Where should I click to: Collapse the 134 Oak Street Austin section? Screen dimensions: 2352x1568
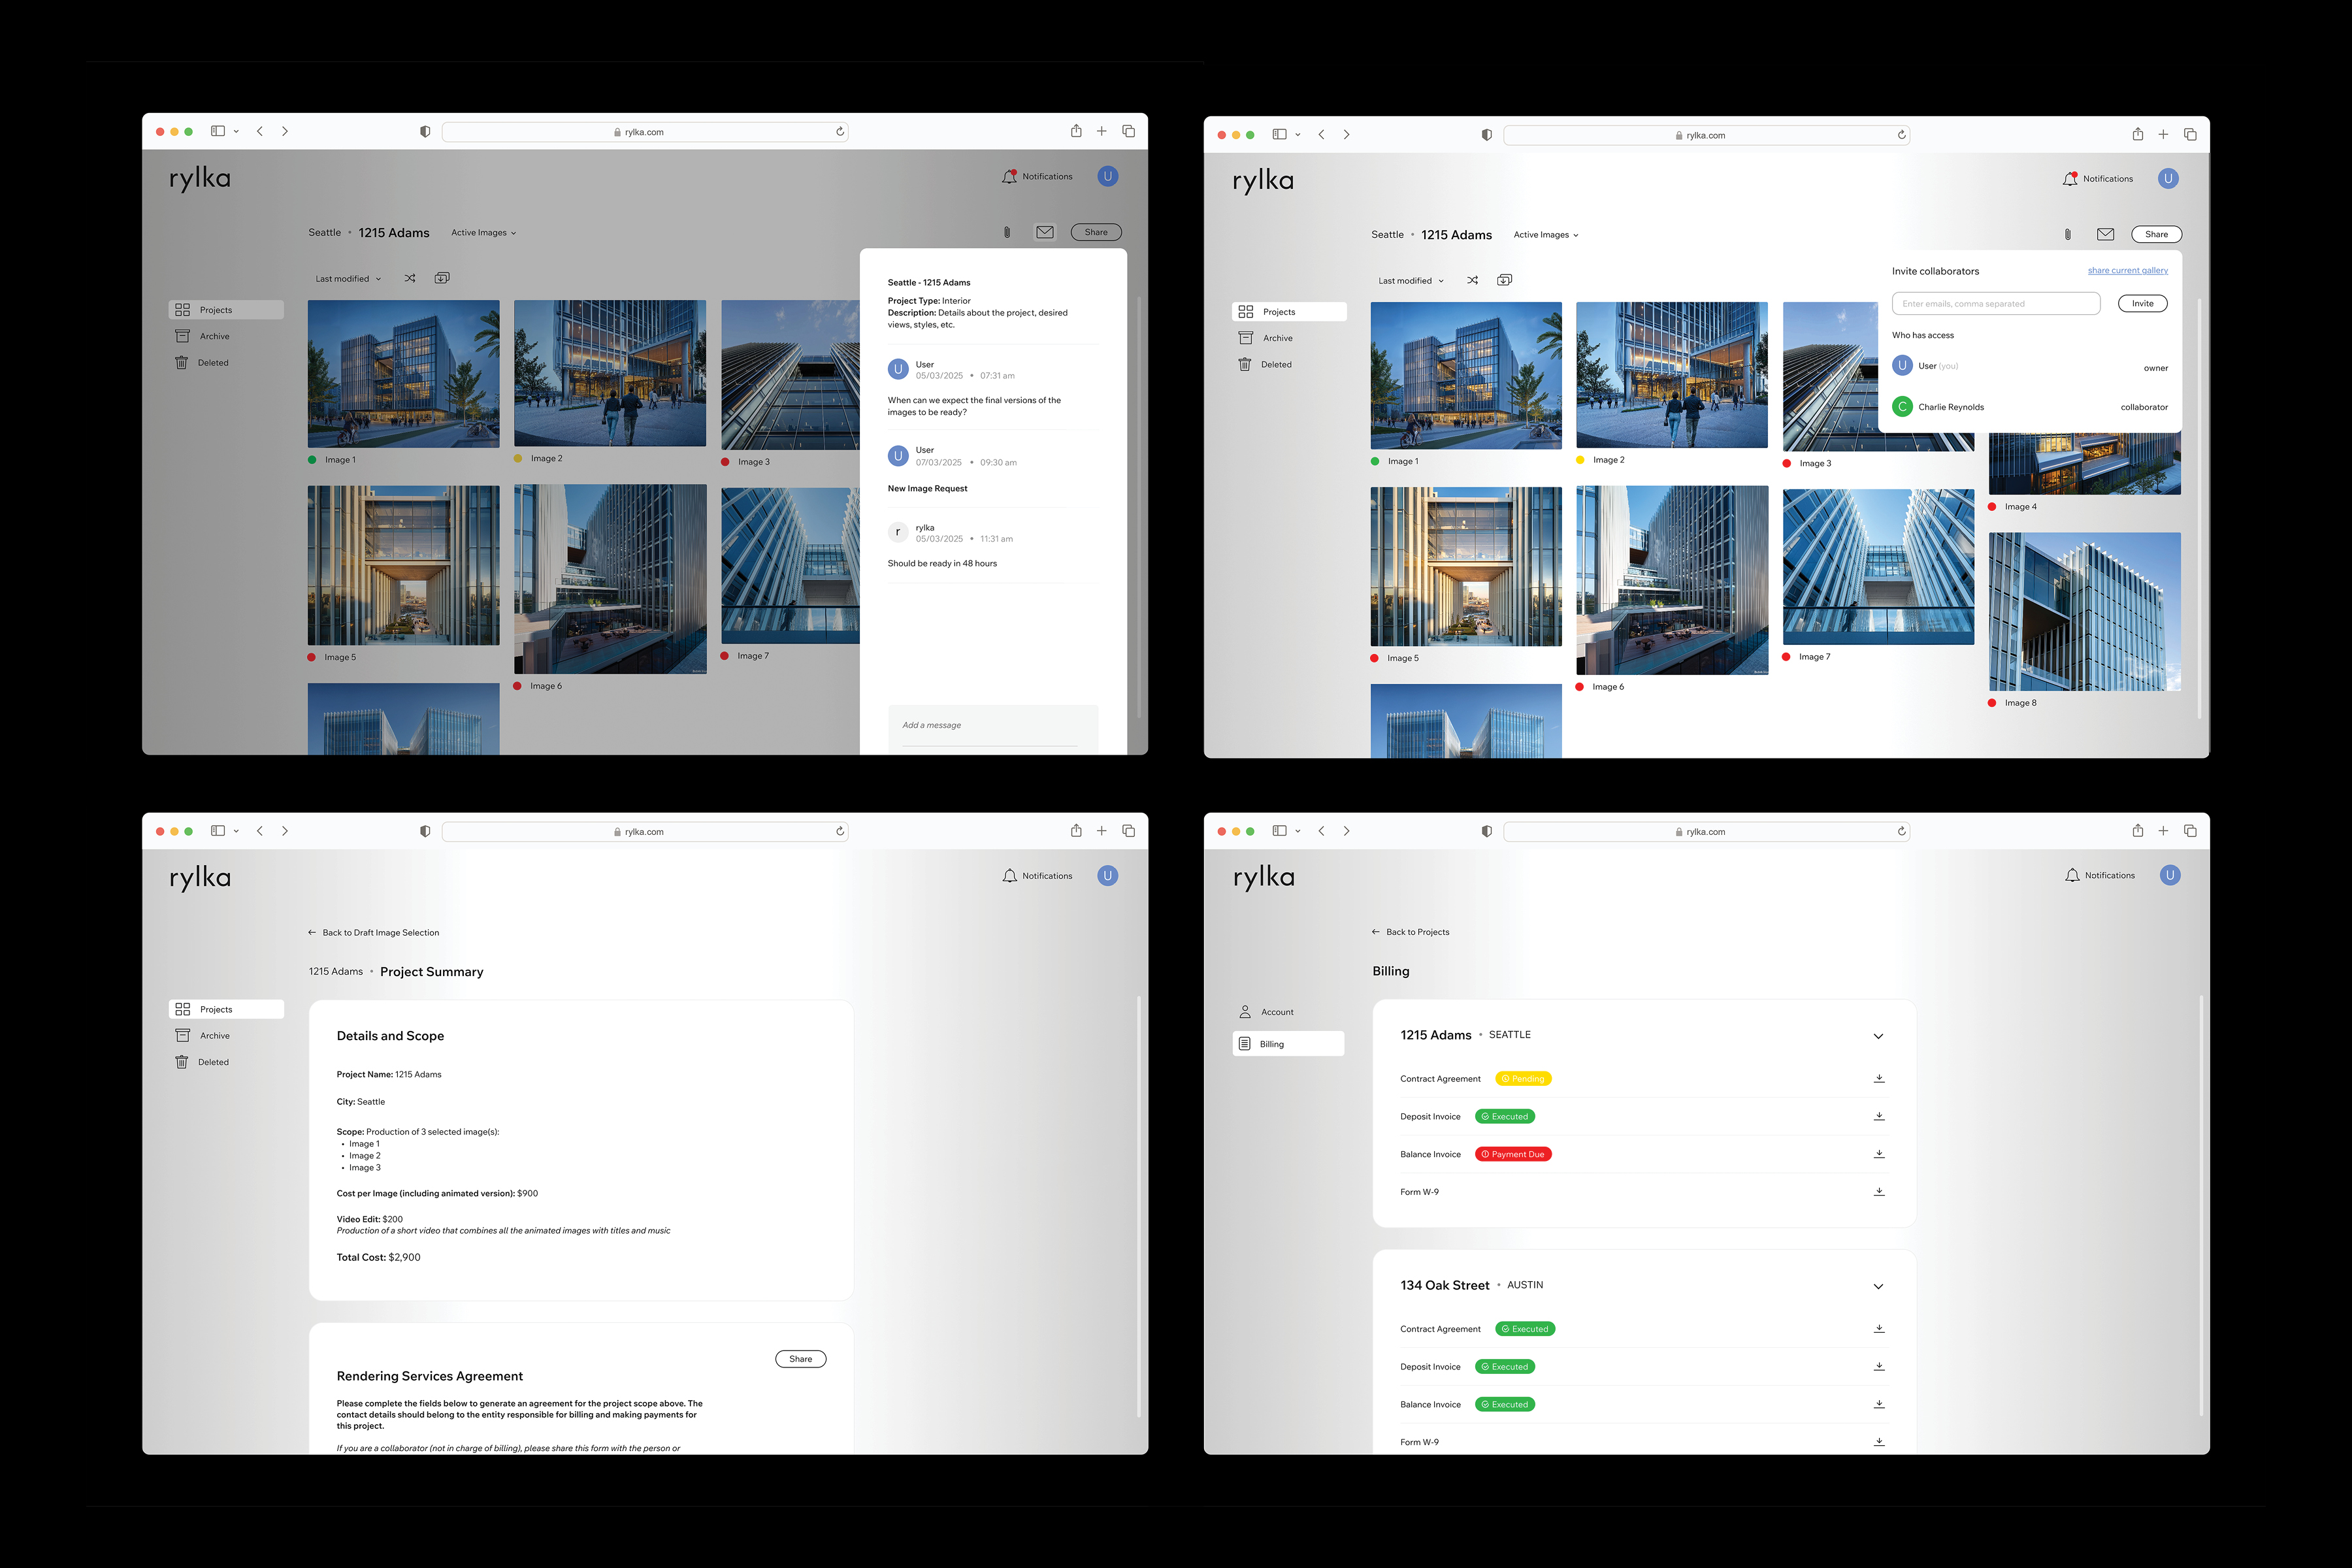[x=1878, y=1286]
